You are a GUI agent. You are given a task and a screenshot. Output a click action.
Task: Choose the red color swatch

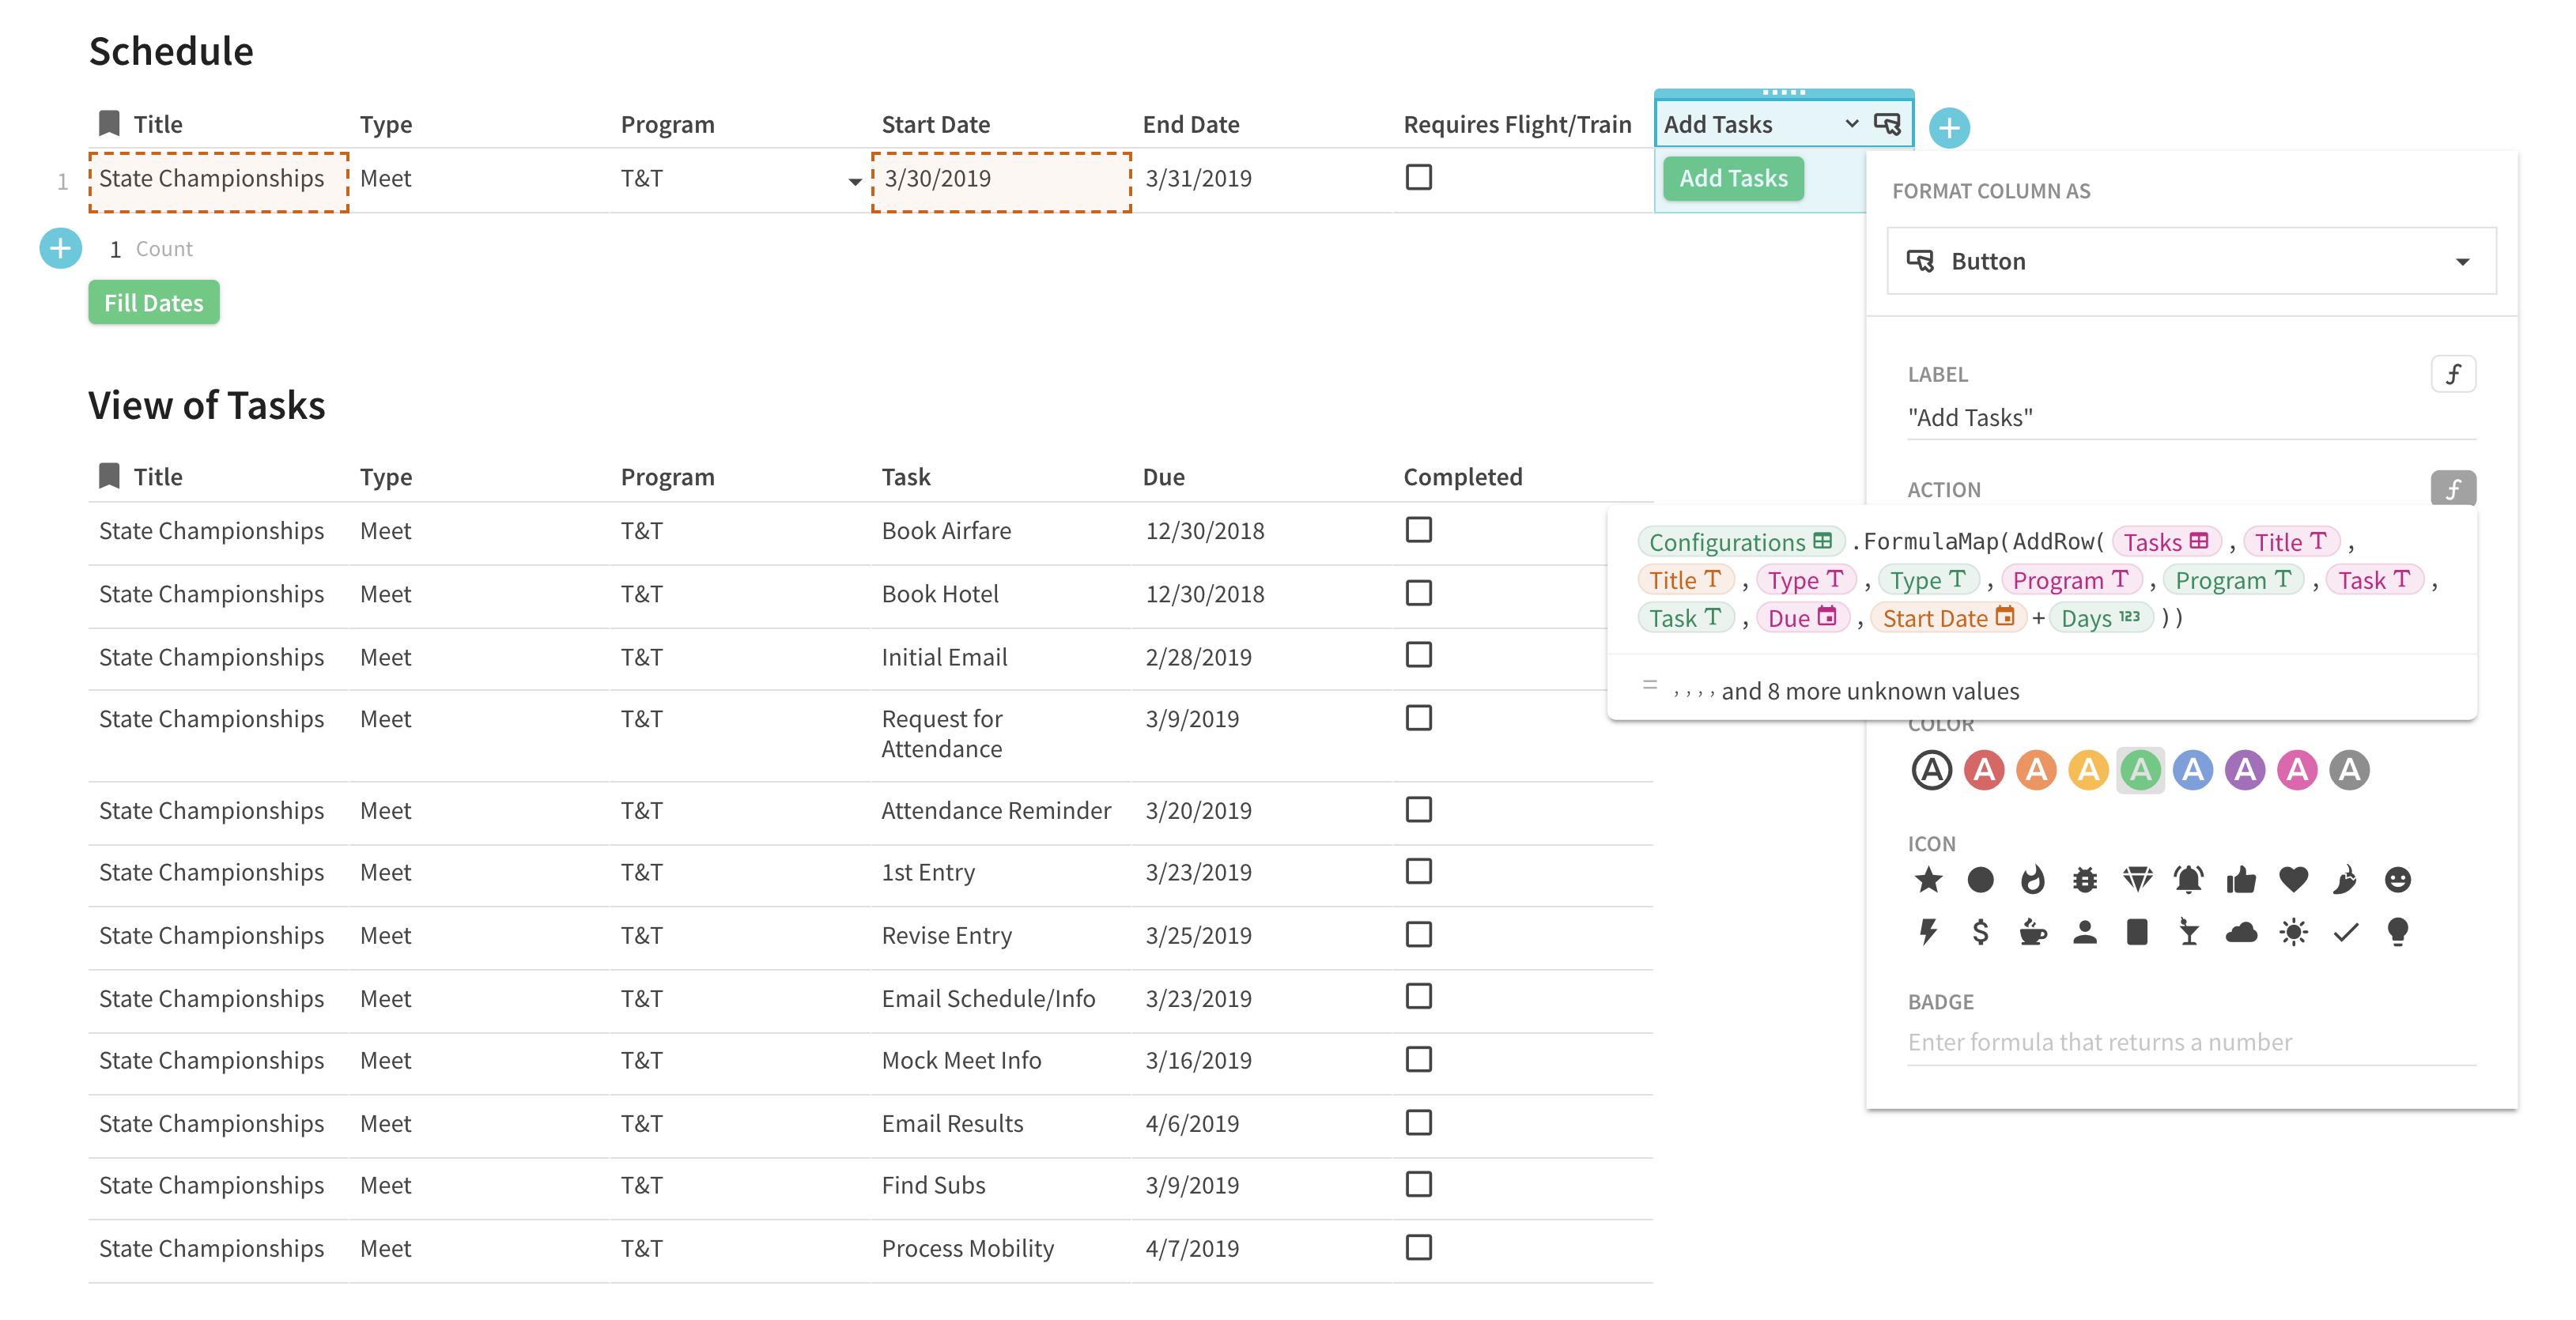[1984, 770]
